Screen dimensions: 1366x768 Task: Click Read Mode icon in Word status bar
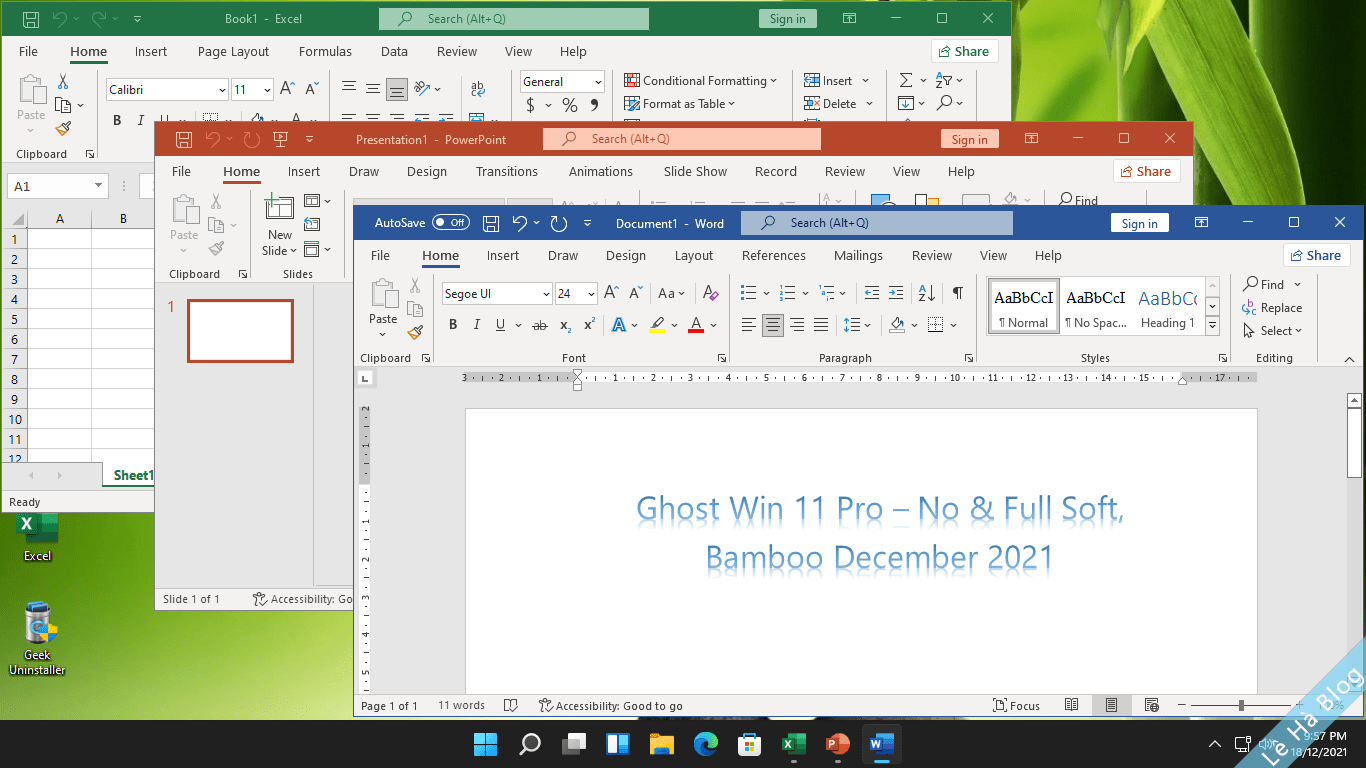pyautogui.click(x=1071, y=705)
